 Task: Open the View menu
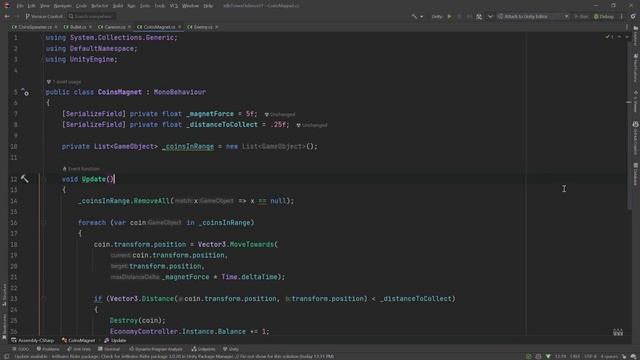[x=44, y=6]
